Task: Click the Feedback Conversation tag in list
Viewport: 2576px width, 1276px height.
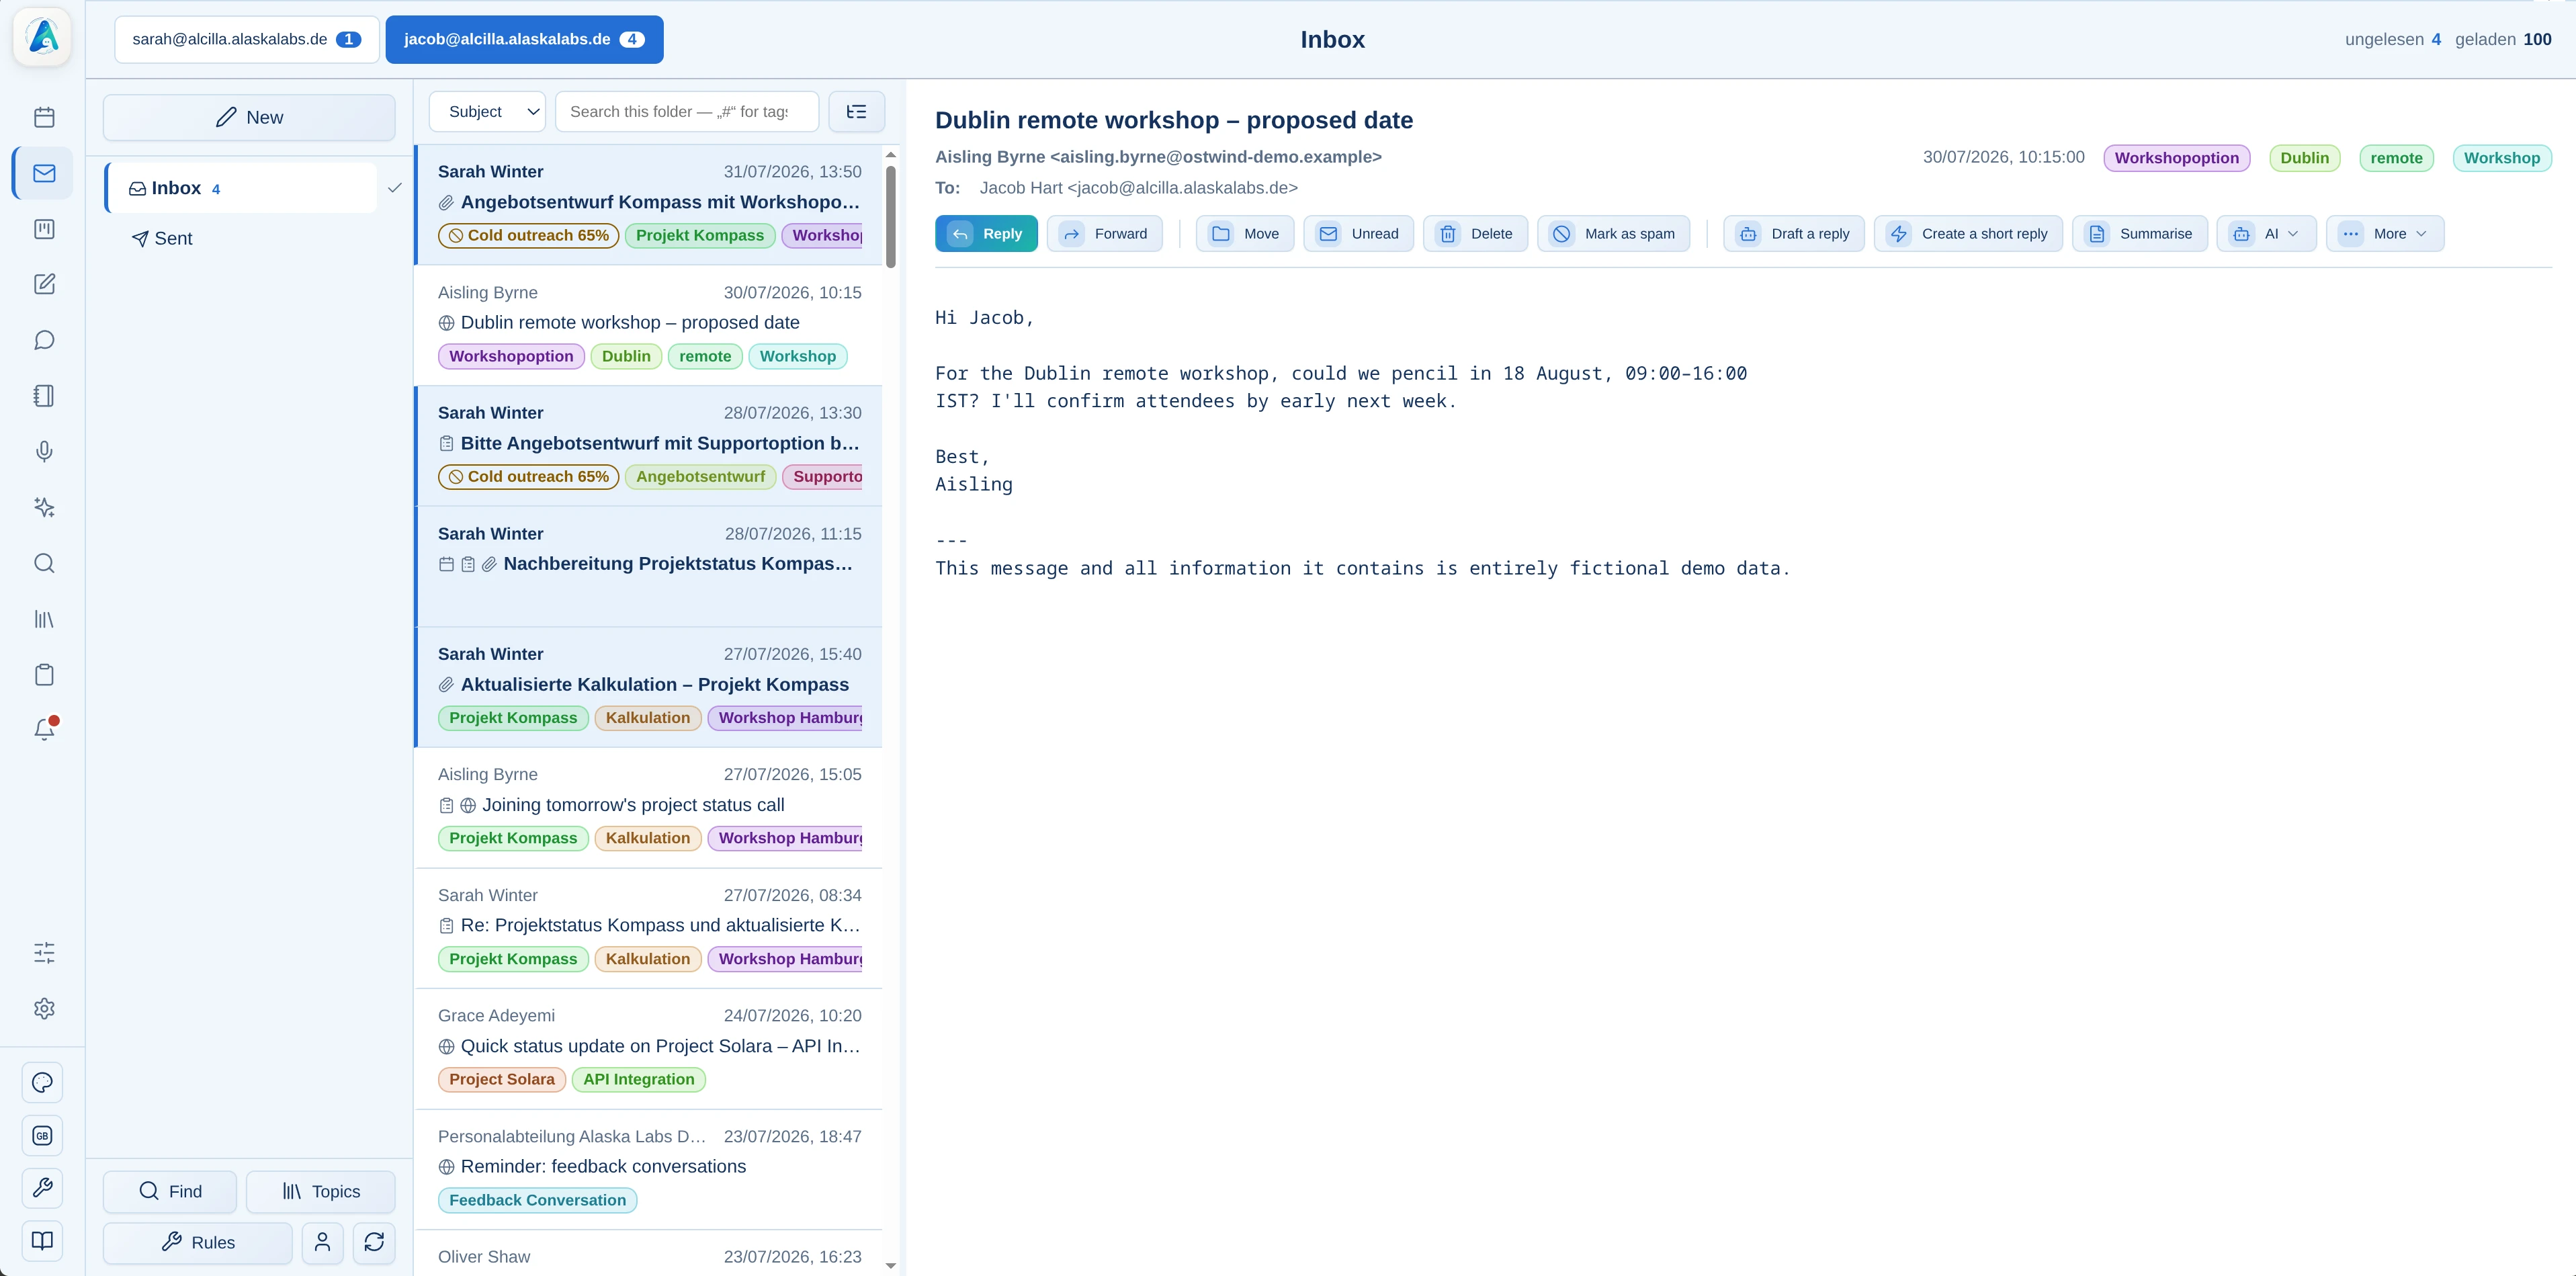Action: 537,1200
